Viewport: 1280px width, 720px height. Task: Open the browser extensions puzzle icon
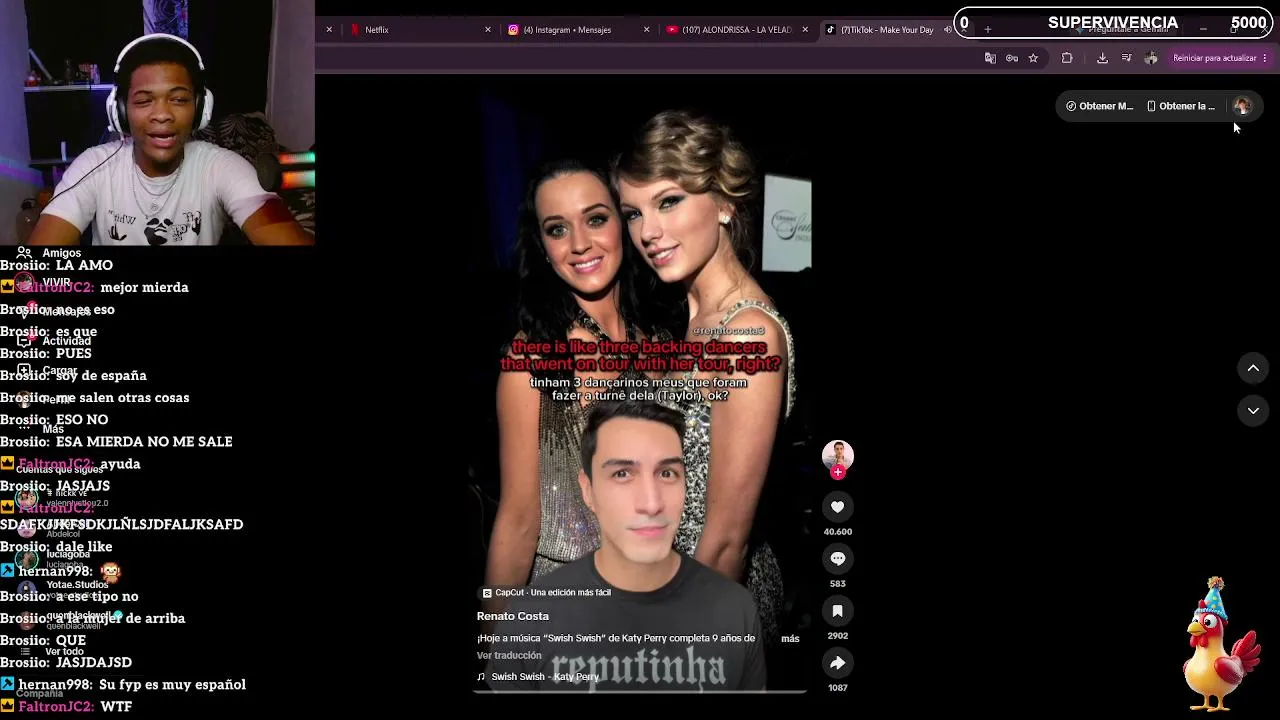point(1067,58)
